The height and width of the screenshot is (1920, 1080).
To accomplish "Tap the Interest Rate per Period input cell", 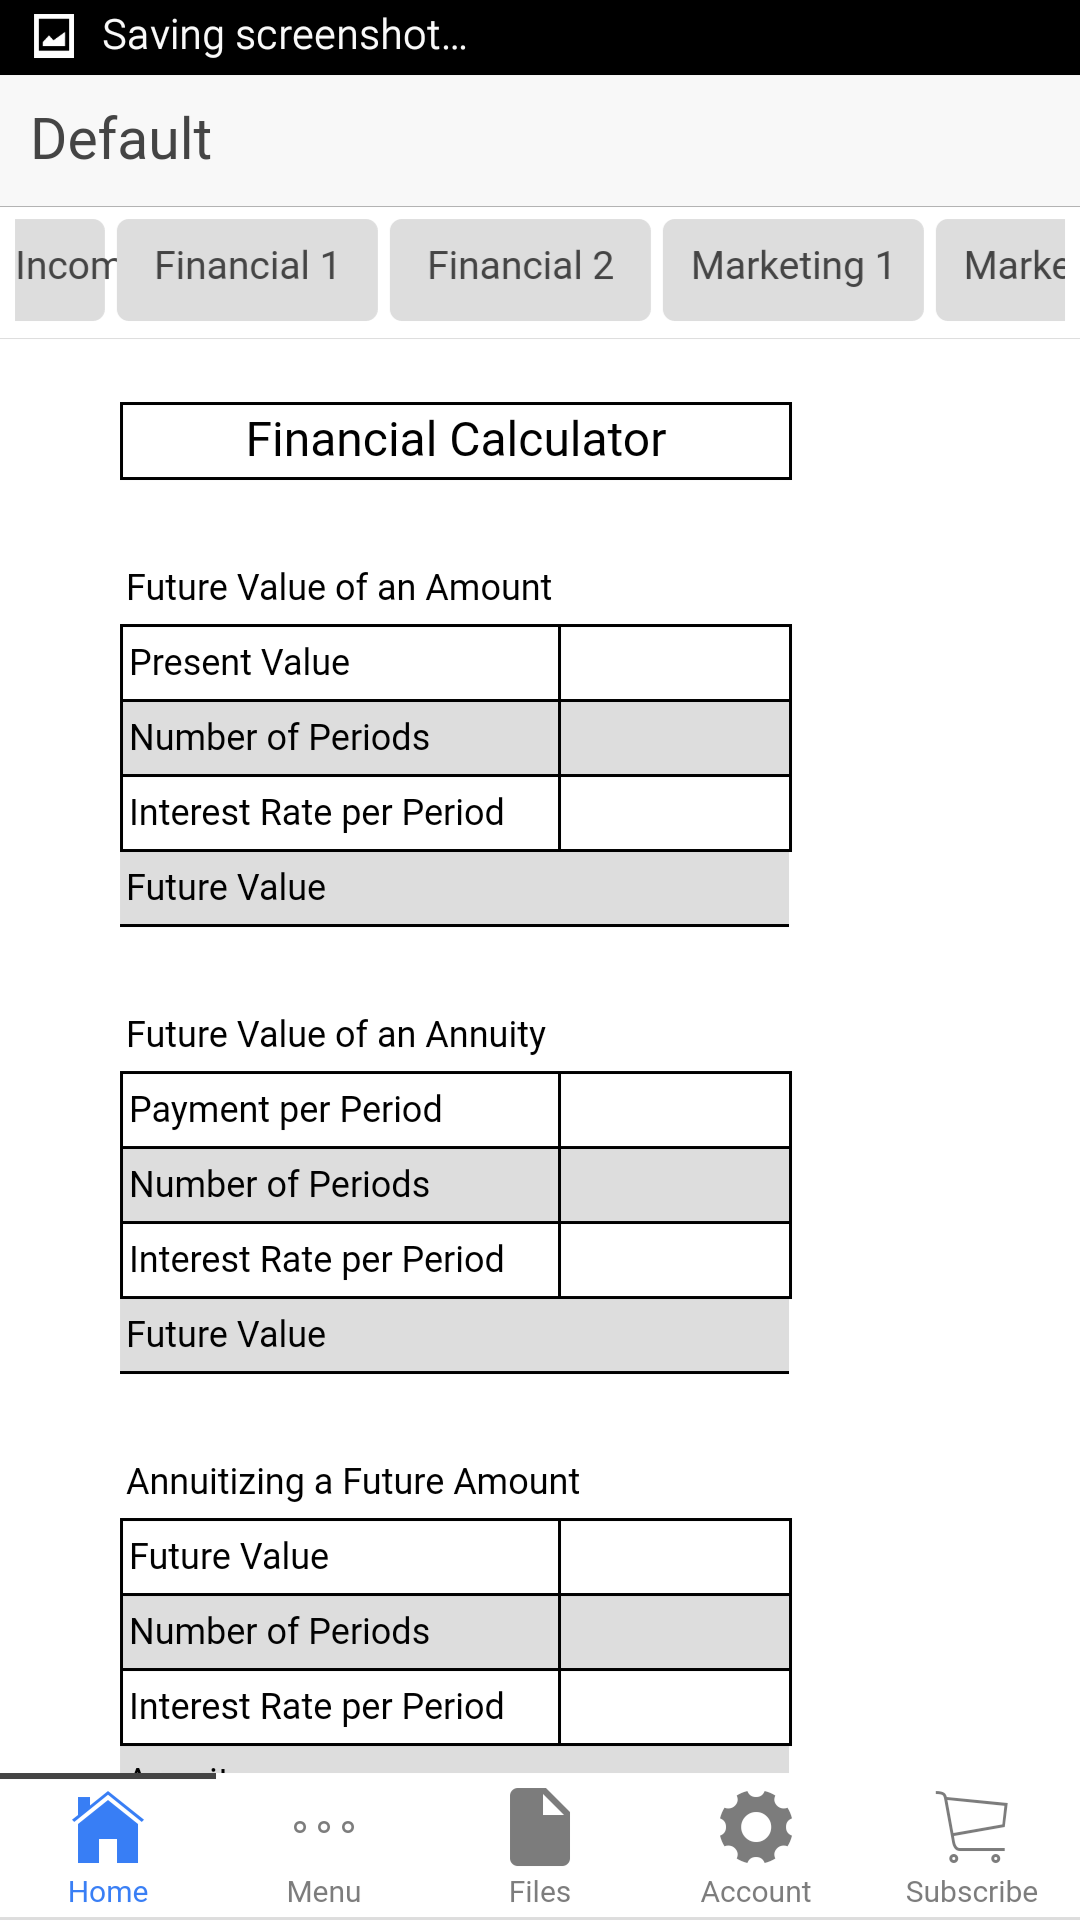I will coord(674,812).
